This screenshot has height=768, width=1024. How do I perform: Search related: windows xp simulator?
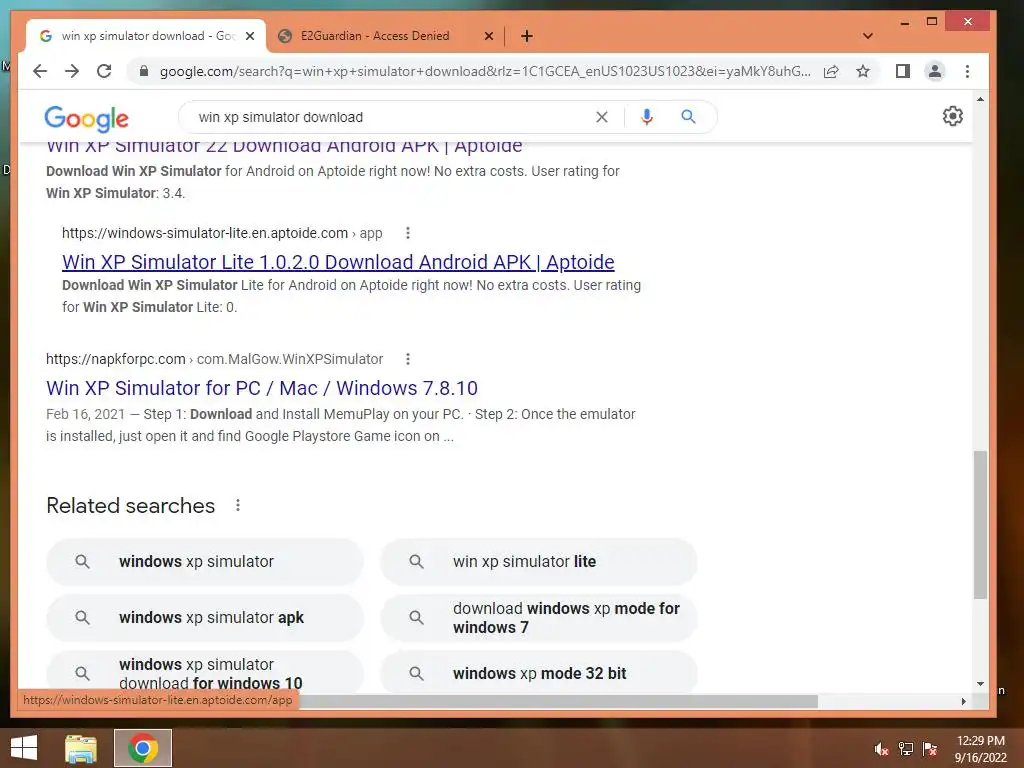pos(204,562)
